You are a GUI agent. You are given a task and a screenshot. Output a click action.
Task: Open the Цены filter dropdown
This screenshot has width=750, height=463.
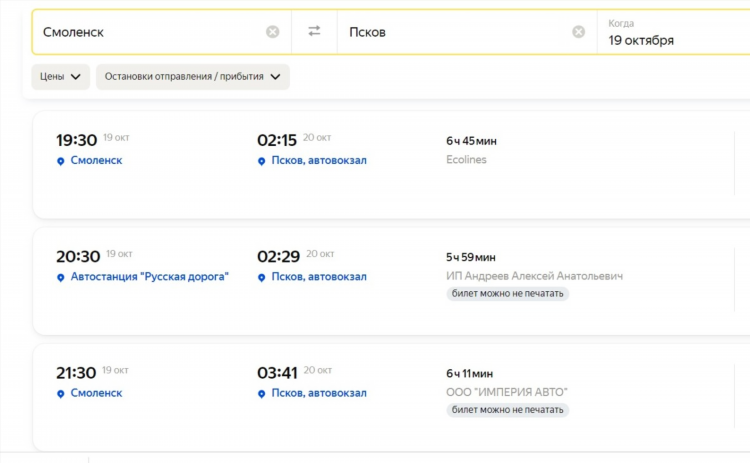(60, 77)
